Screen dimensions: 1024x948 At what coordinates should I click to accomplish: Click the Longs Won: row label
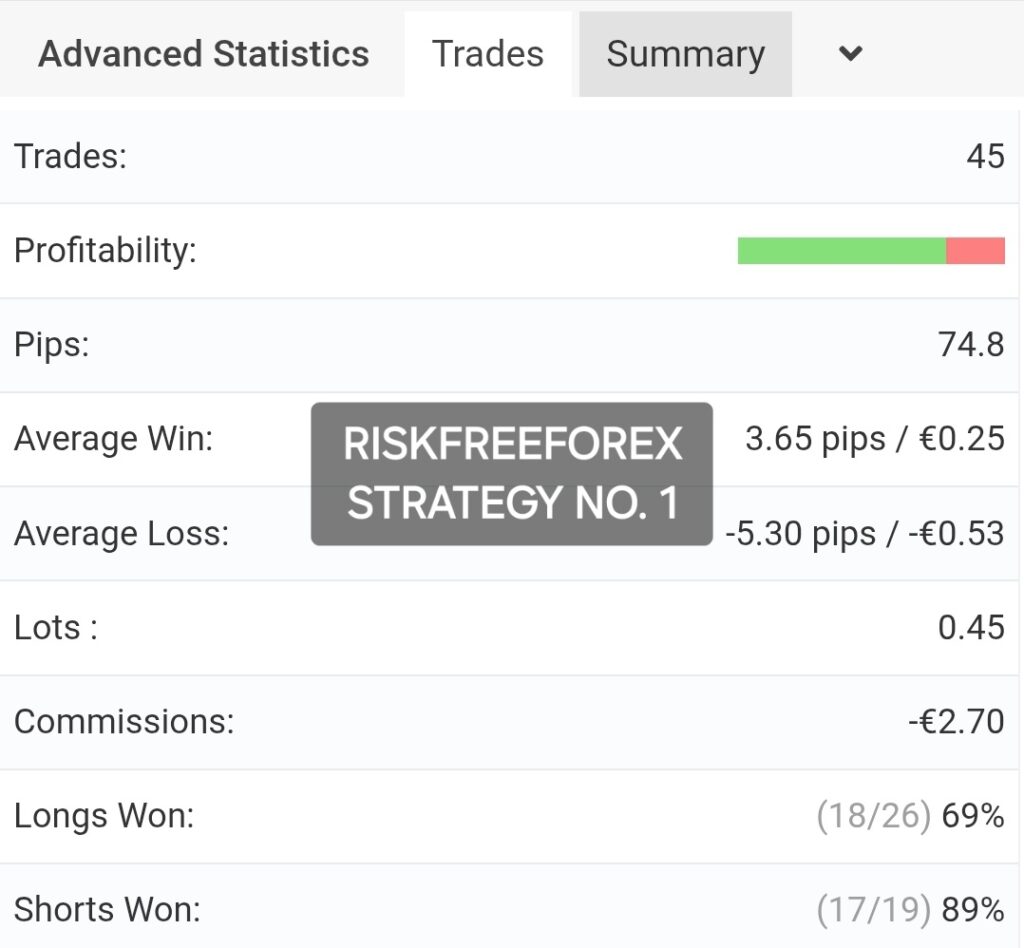104,816
